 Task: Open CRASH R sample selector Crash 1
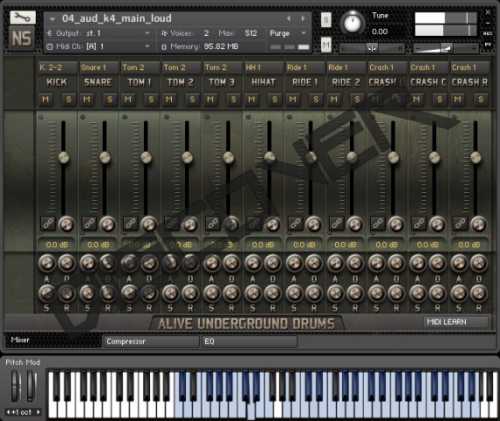pyautogui.click(x=469, y=68)
